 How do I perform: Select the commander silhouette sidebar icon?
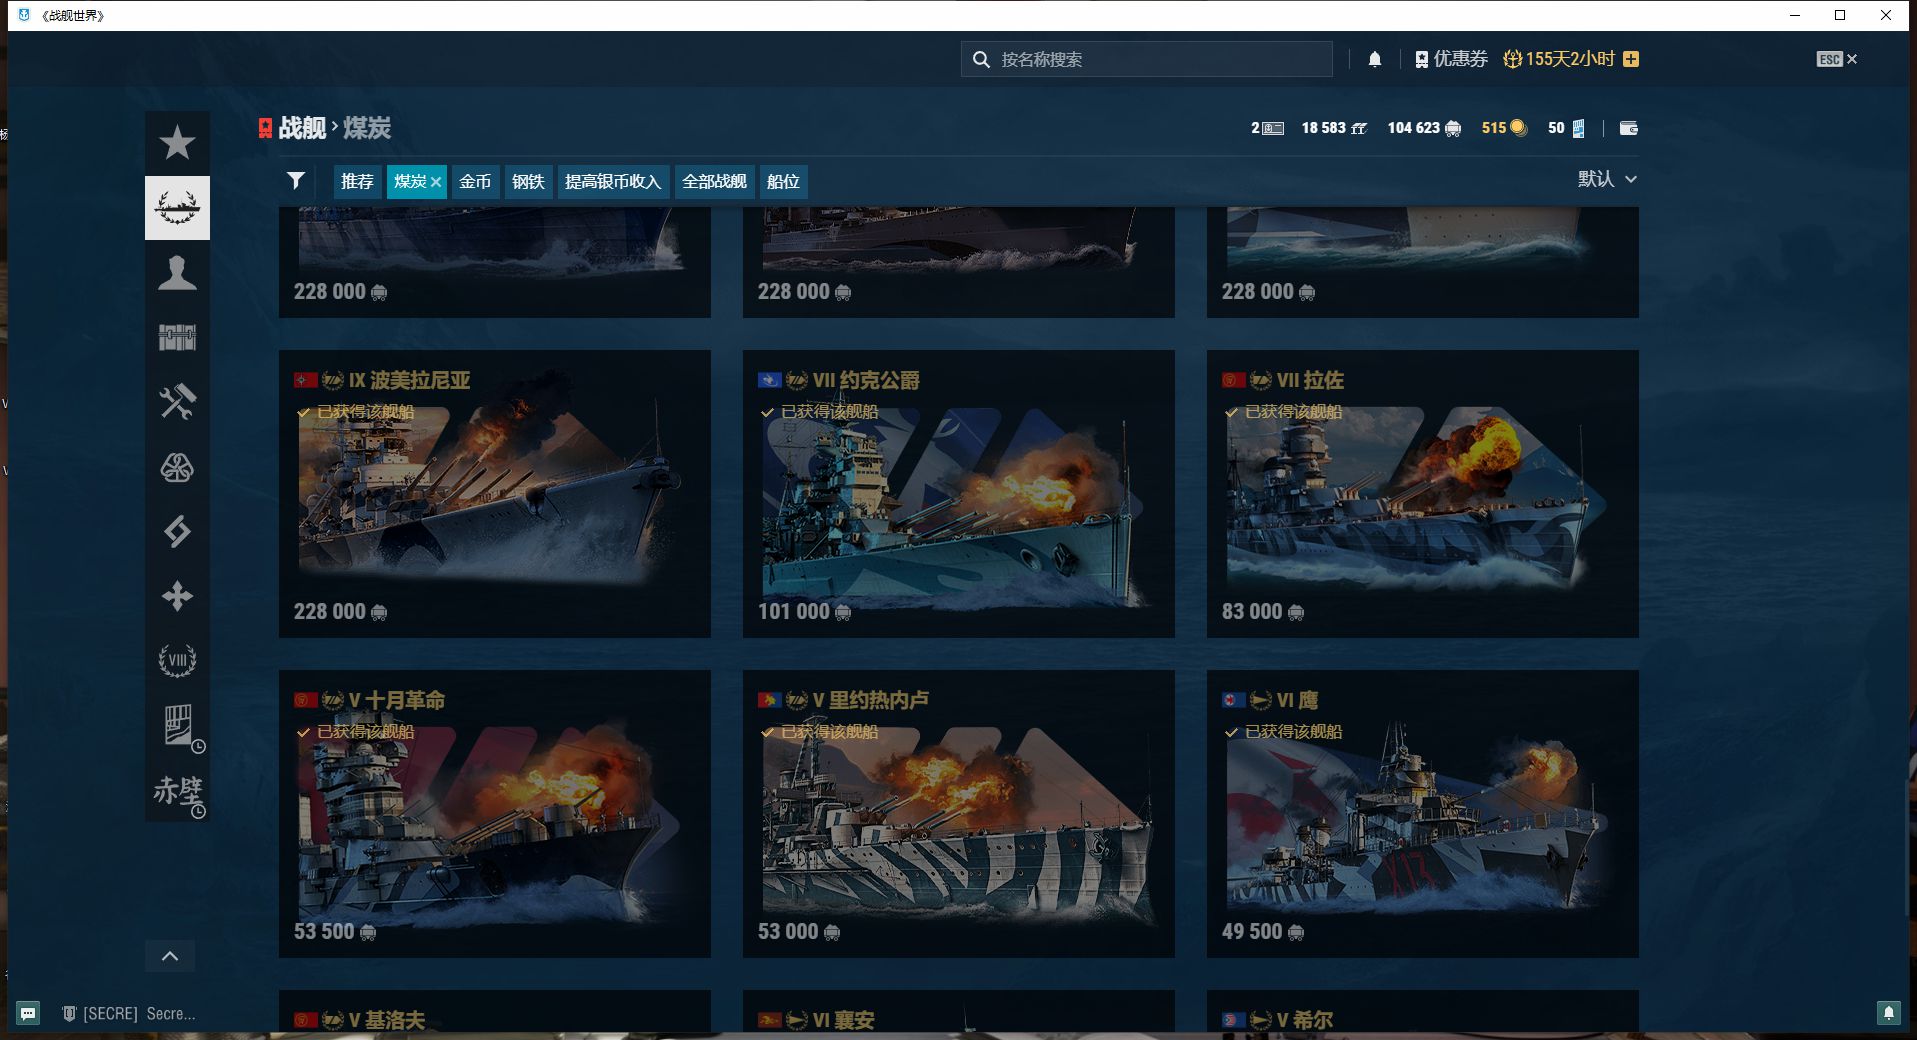click(x=177, y=273)
